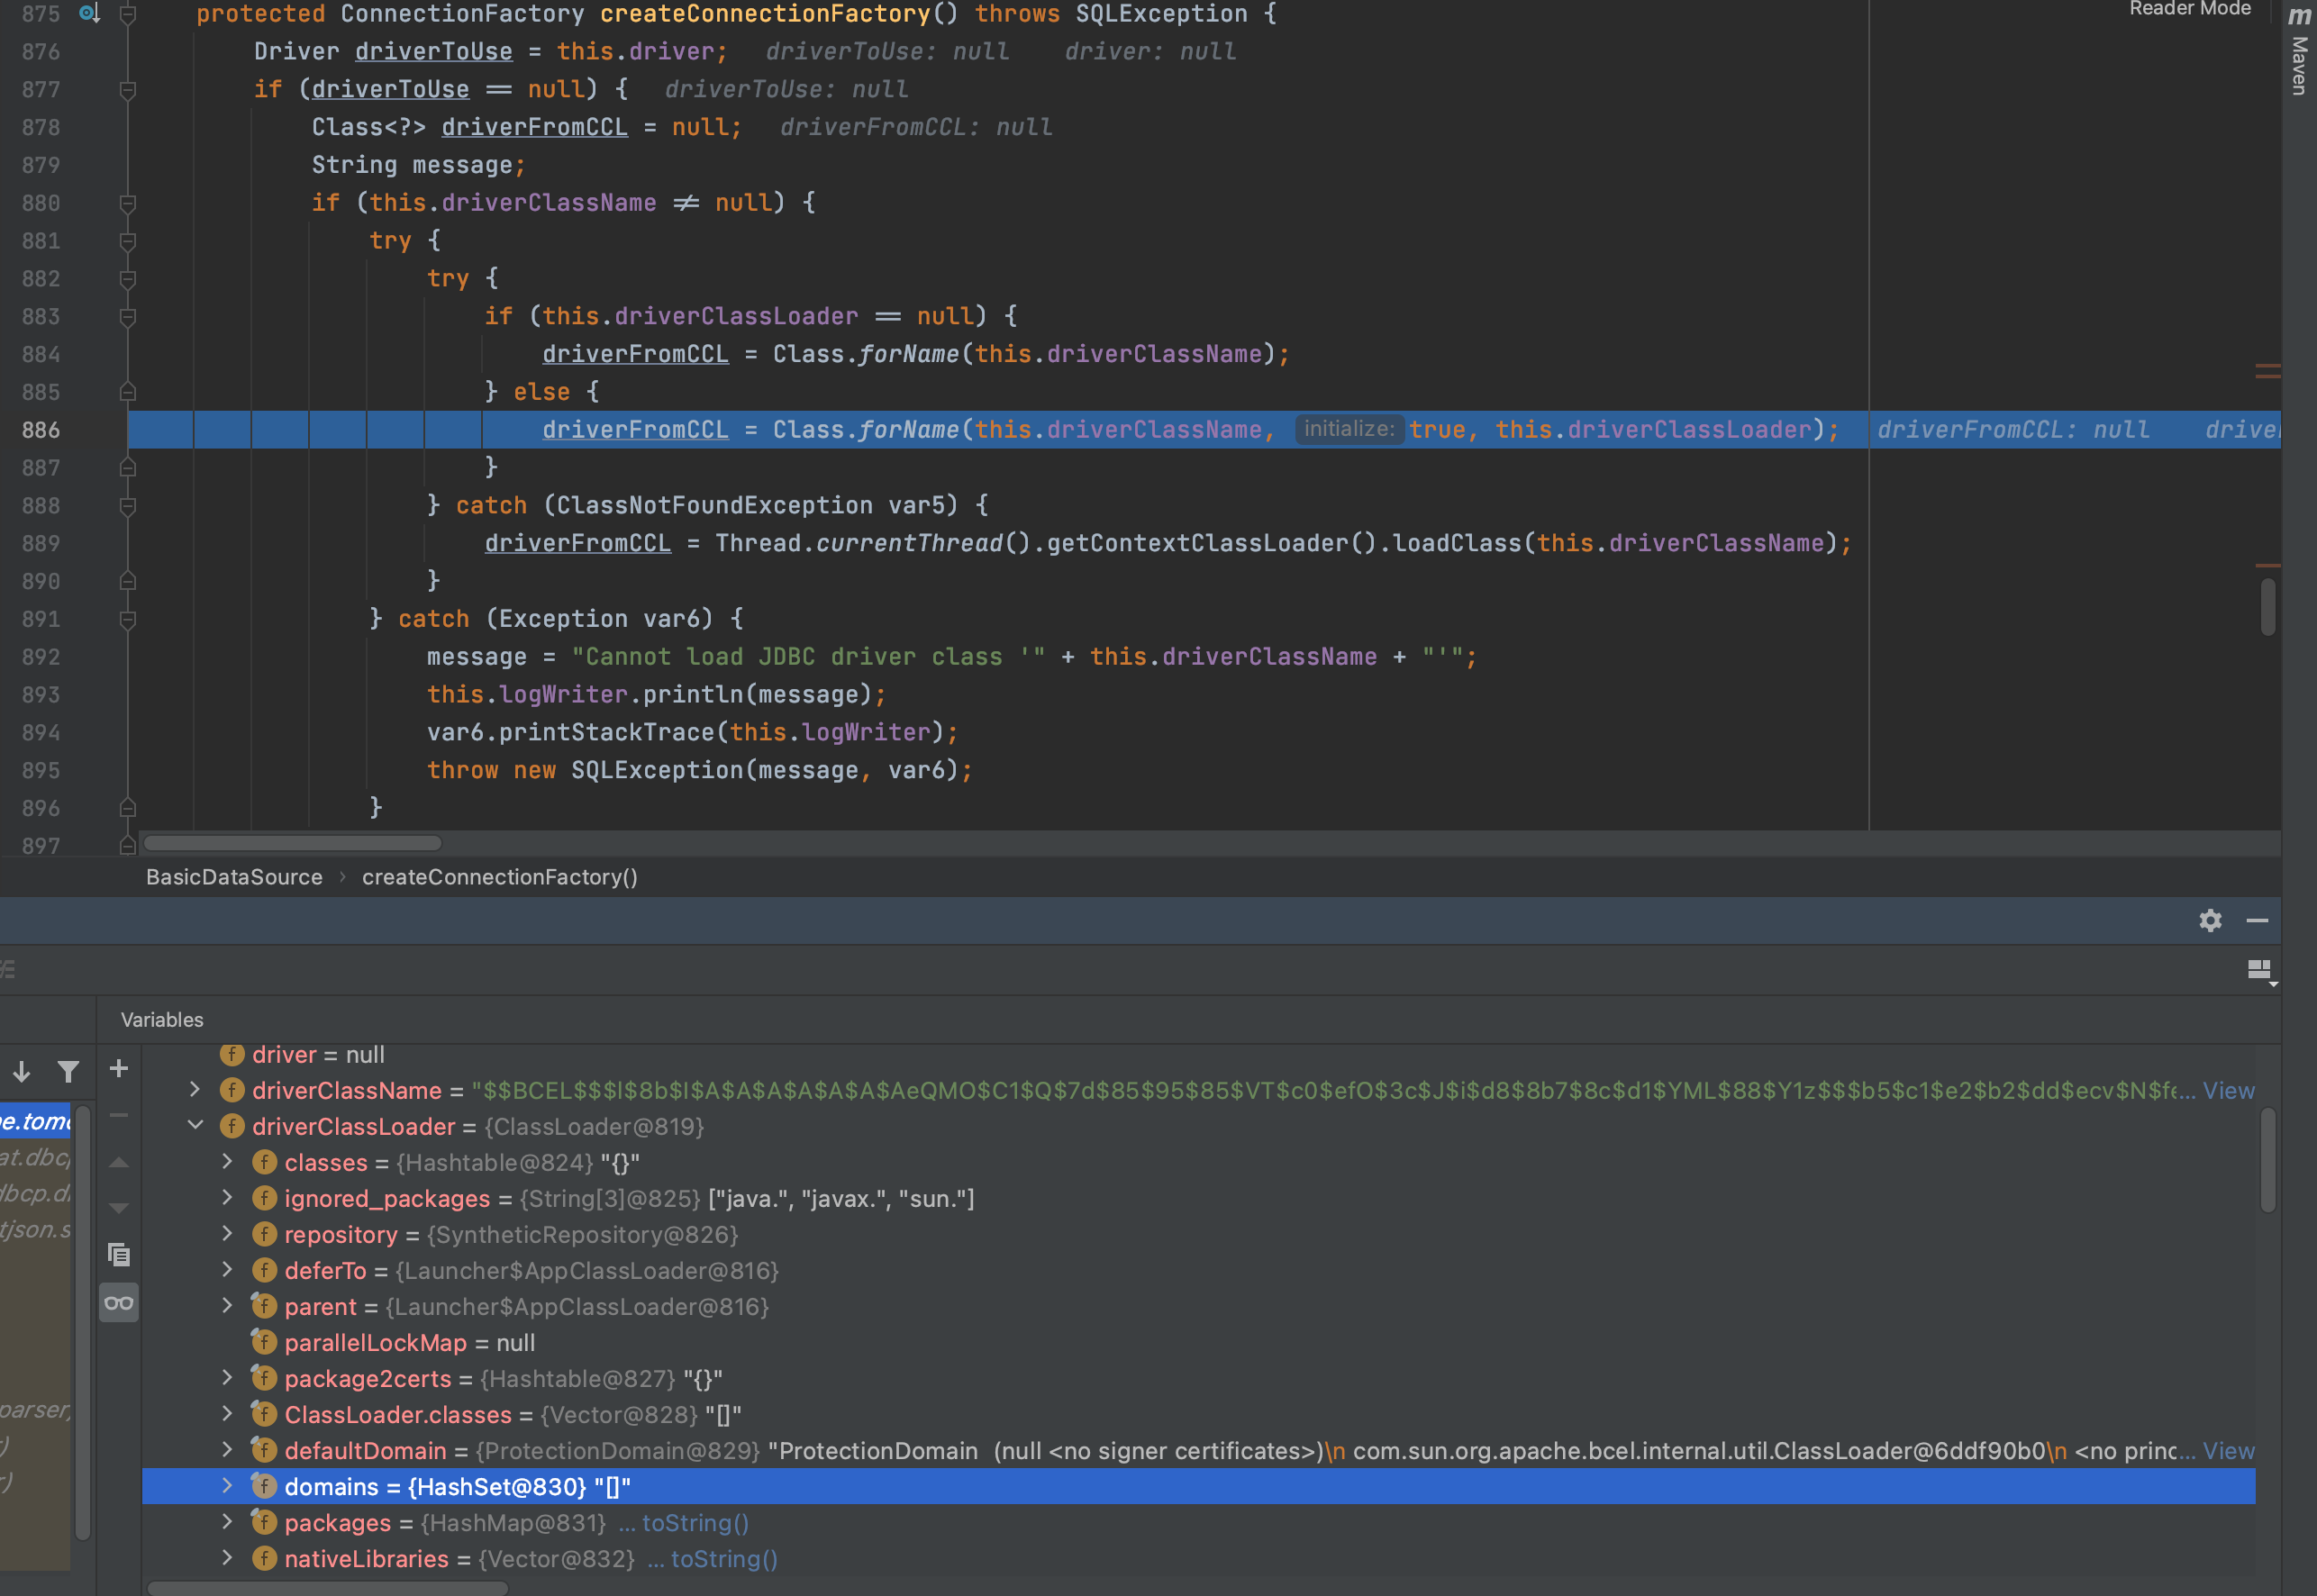Image resolution: width=2317 pixels, height=1596 pixels.
Task: Click toString() link for nativeLibraries
Action: click(724, 1558)
